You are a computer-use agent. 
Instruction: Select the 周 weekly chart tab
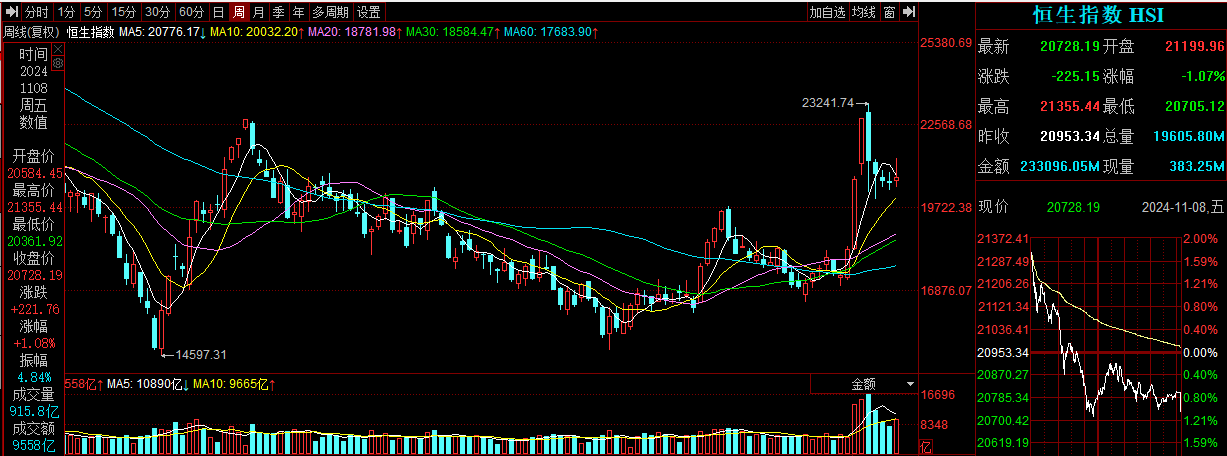pos(238,12)
